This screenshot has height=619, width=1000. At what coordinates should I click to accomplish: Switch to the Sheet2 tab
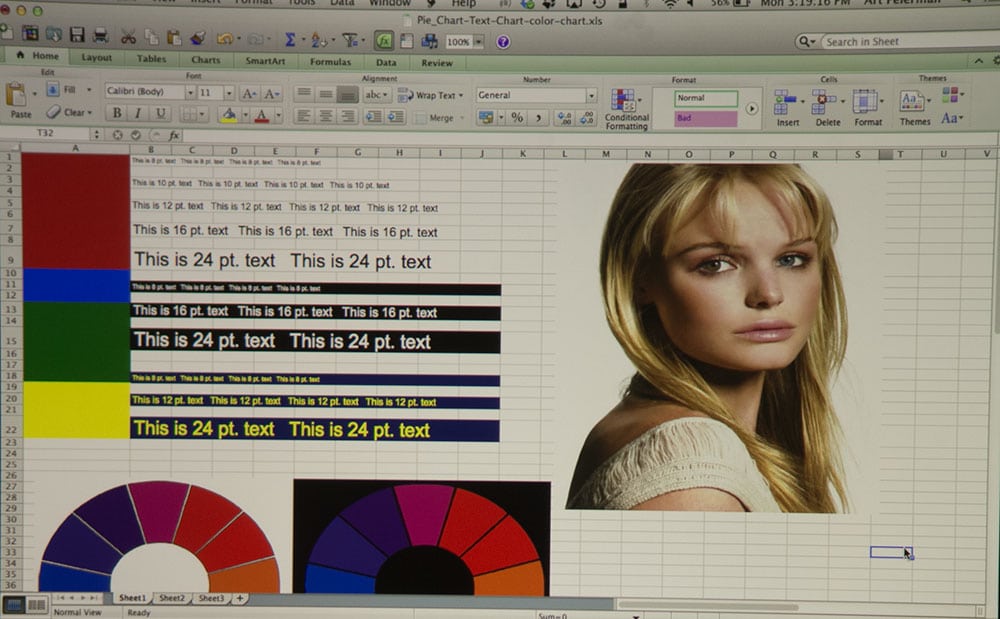[172, 598]
